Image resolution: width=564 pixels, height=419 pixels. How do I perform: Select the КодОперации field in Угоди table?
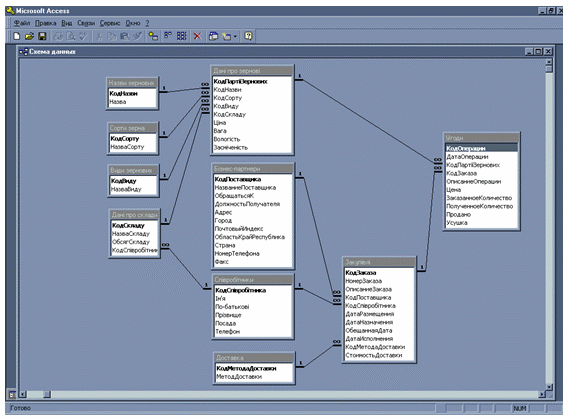pyautogui.click(x=481, y=148)
